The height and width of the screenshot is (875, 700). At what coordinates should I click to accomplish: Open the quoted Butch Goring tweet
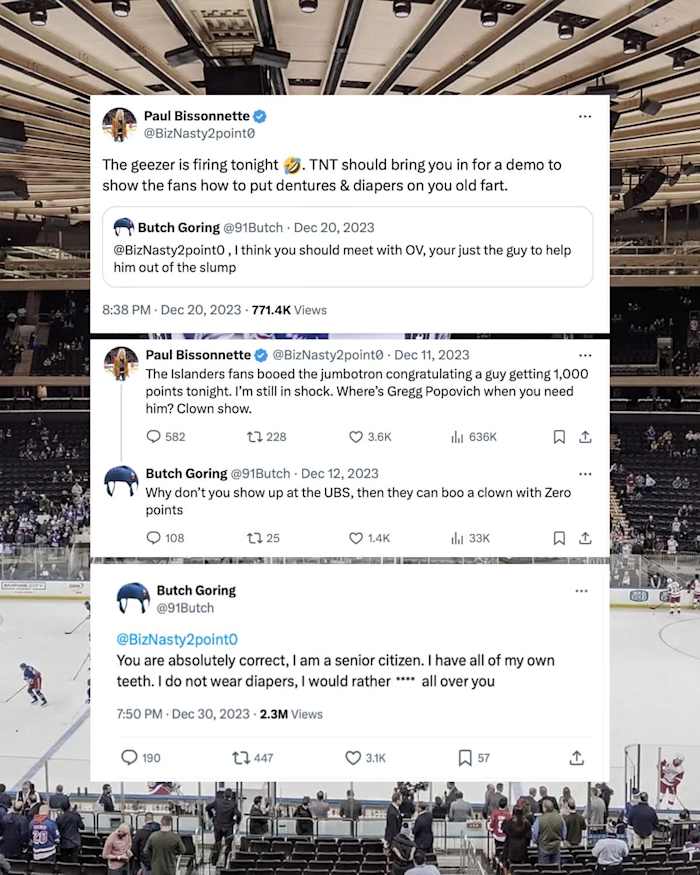coord(348,246)
